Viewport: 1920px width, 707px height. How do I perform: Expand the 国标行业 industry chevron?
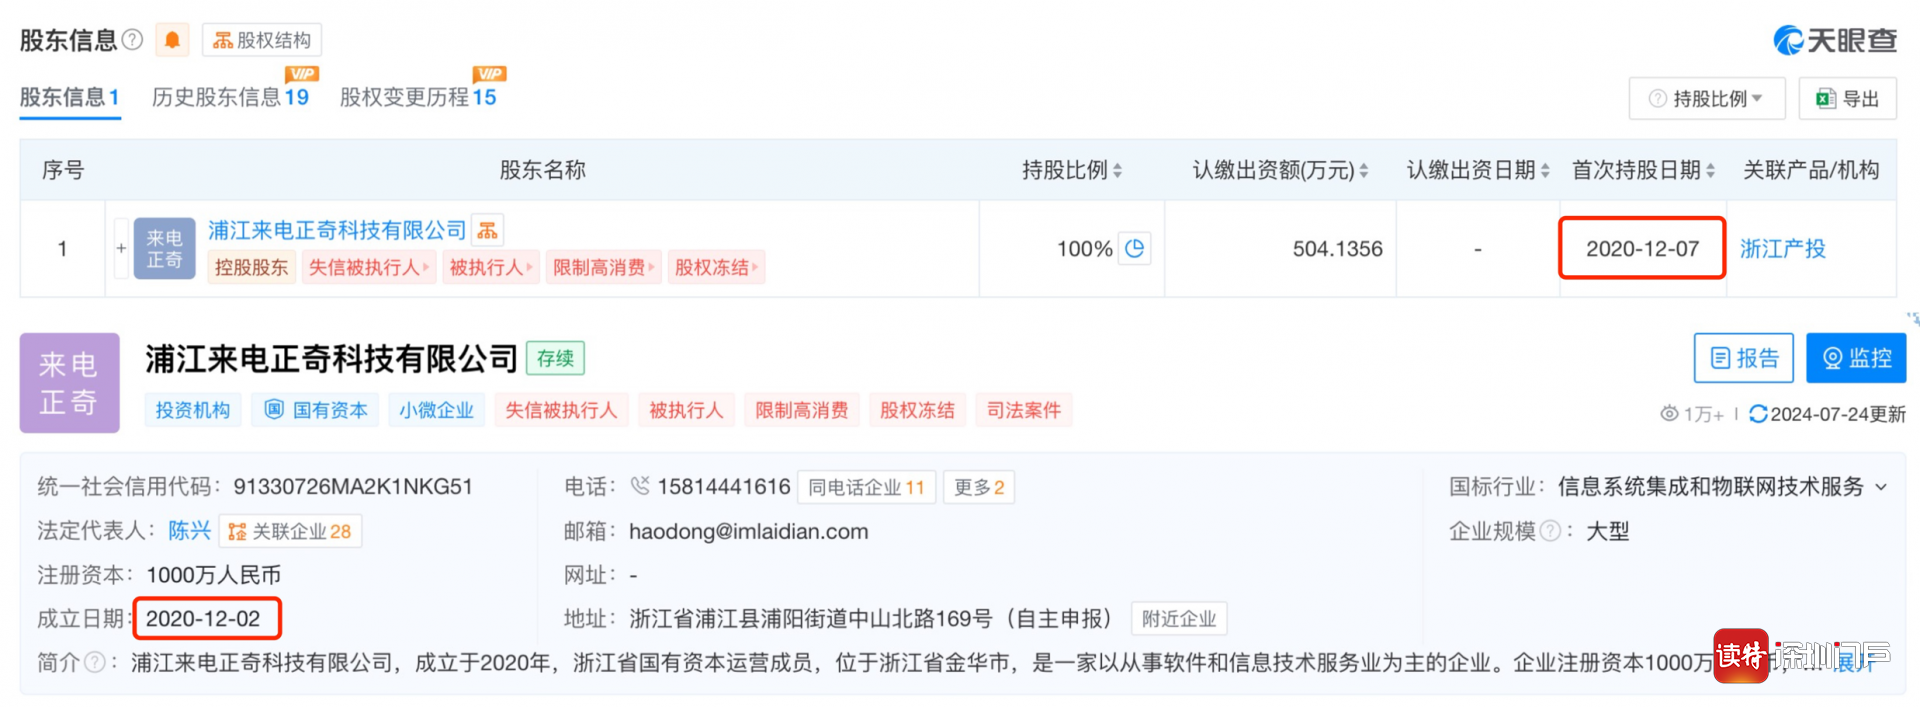click(1881, 487)
